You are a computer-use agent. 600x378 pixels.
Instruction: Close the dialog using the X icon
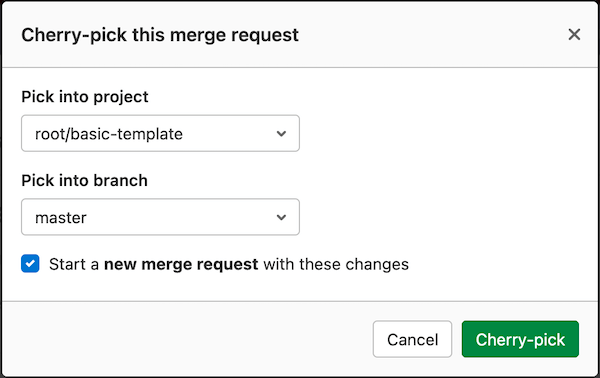[574, 34]
